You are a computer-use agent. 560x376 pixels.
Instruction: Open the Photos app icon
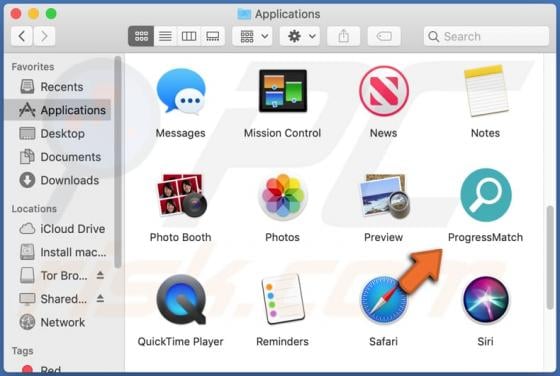point(282,196)
